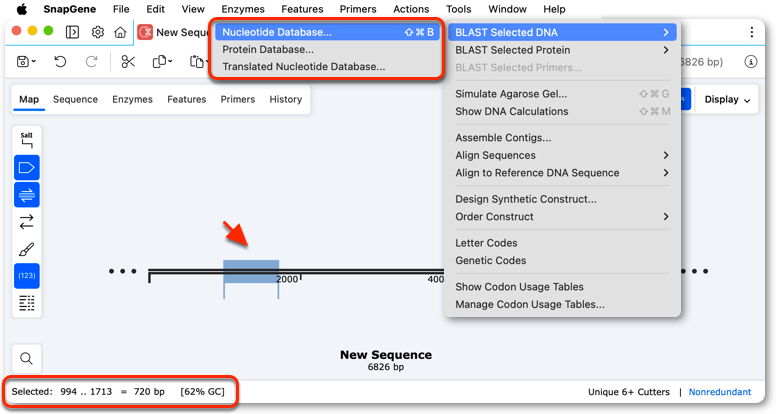Open the Actions menu
The height and width of the screenshot is (414, 780).
[411, 9]
